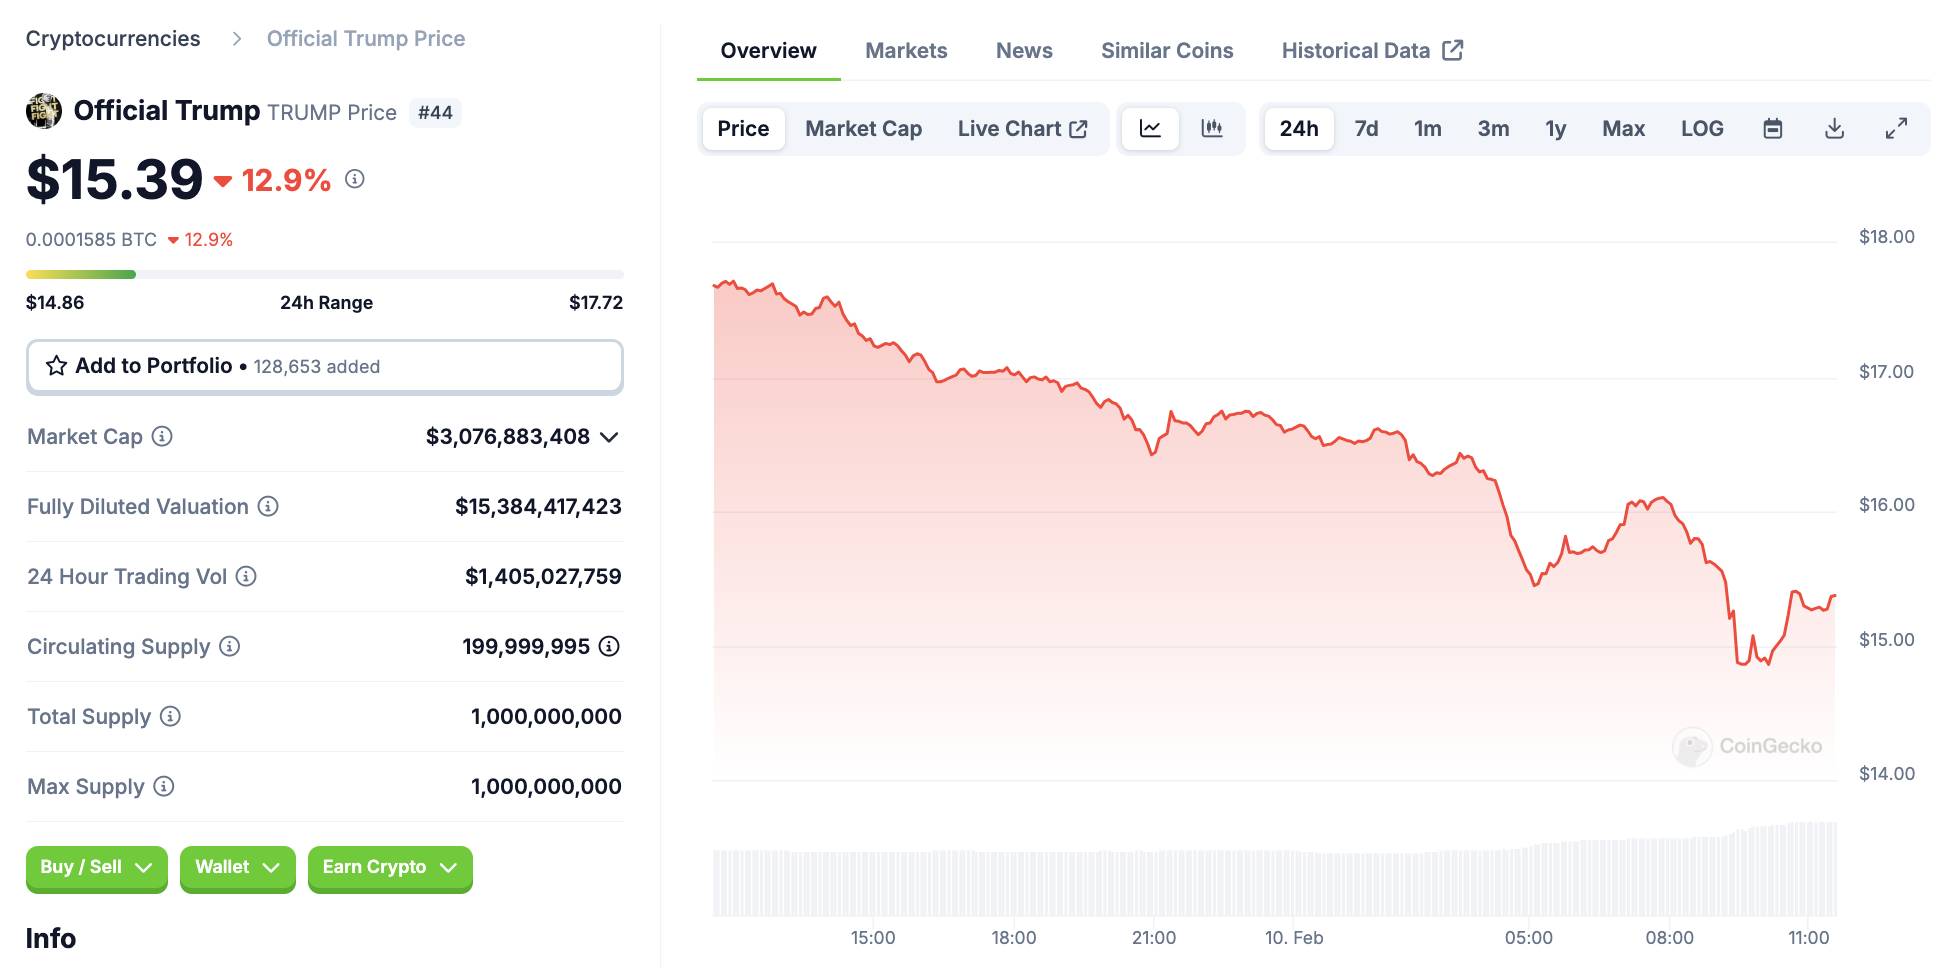Select the Price chart mode
The image size is (1950, 968).
743,129
